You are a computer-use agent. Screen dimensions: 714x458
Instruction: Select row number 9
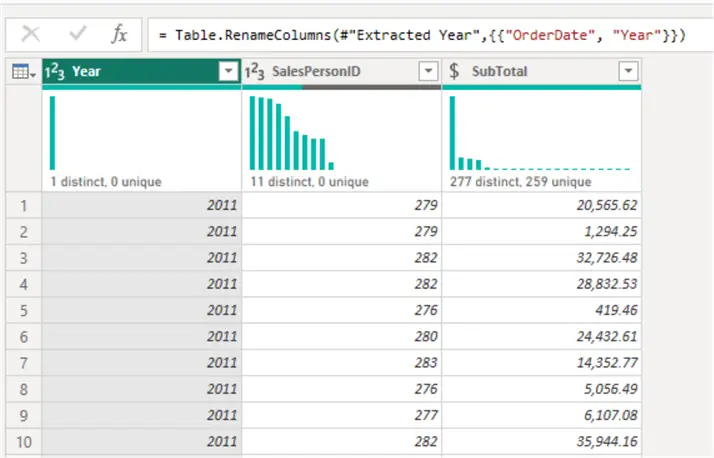[x=24, y=416]
